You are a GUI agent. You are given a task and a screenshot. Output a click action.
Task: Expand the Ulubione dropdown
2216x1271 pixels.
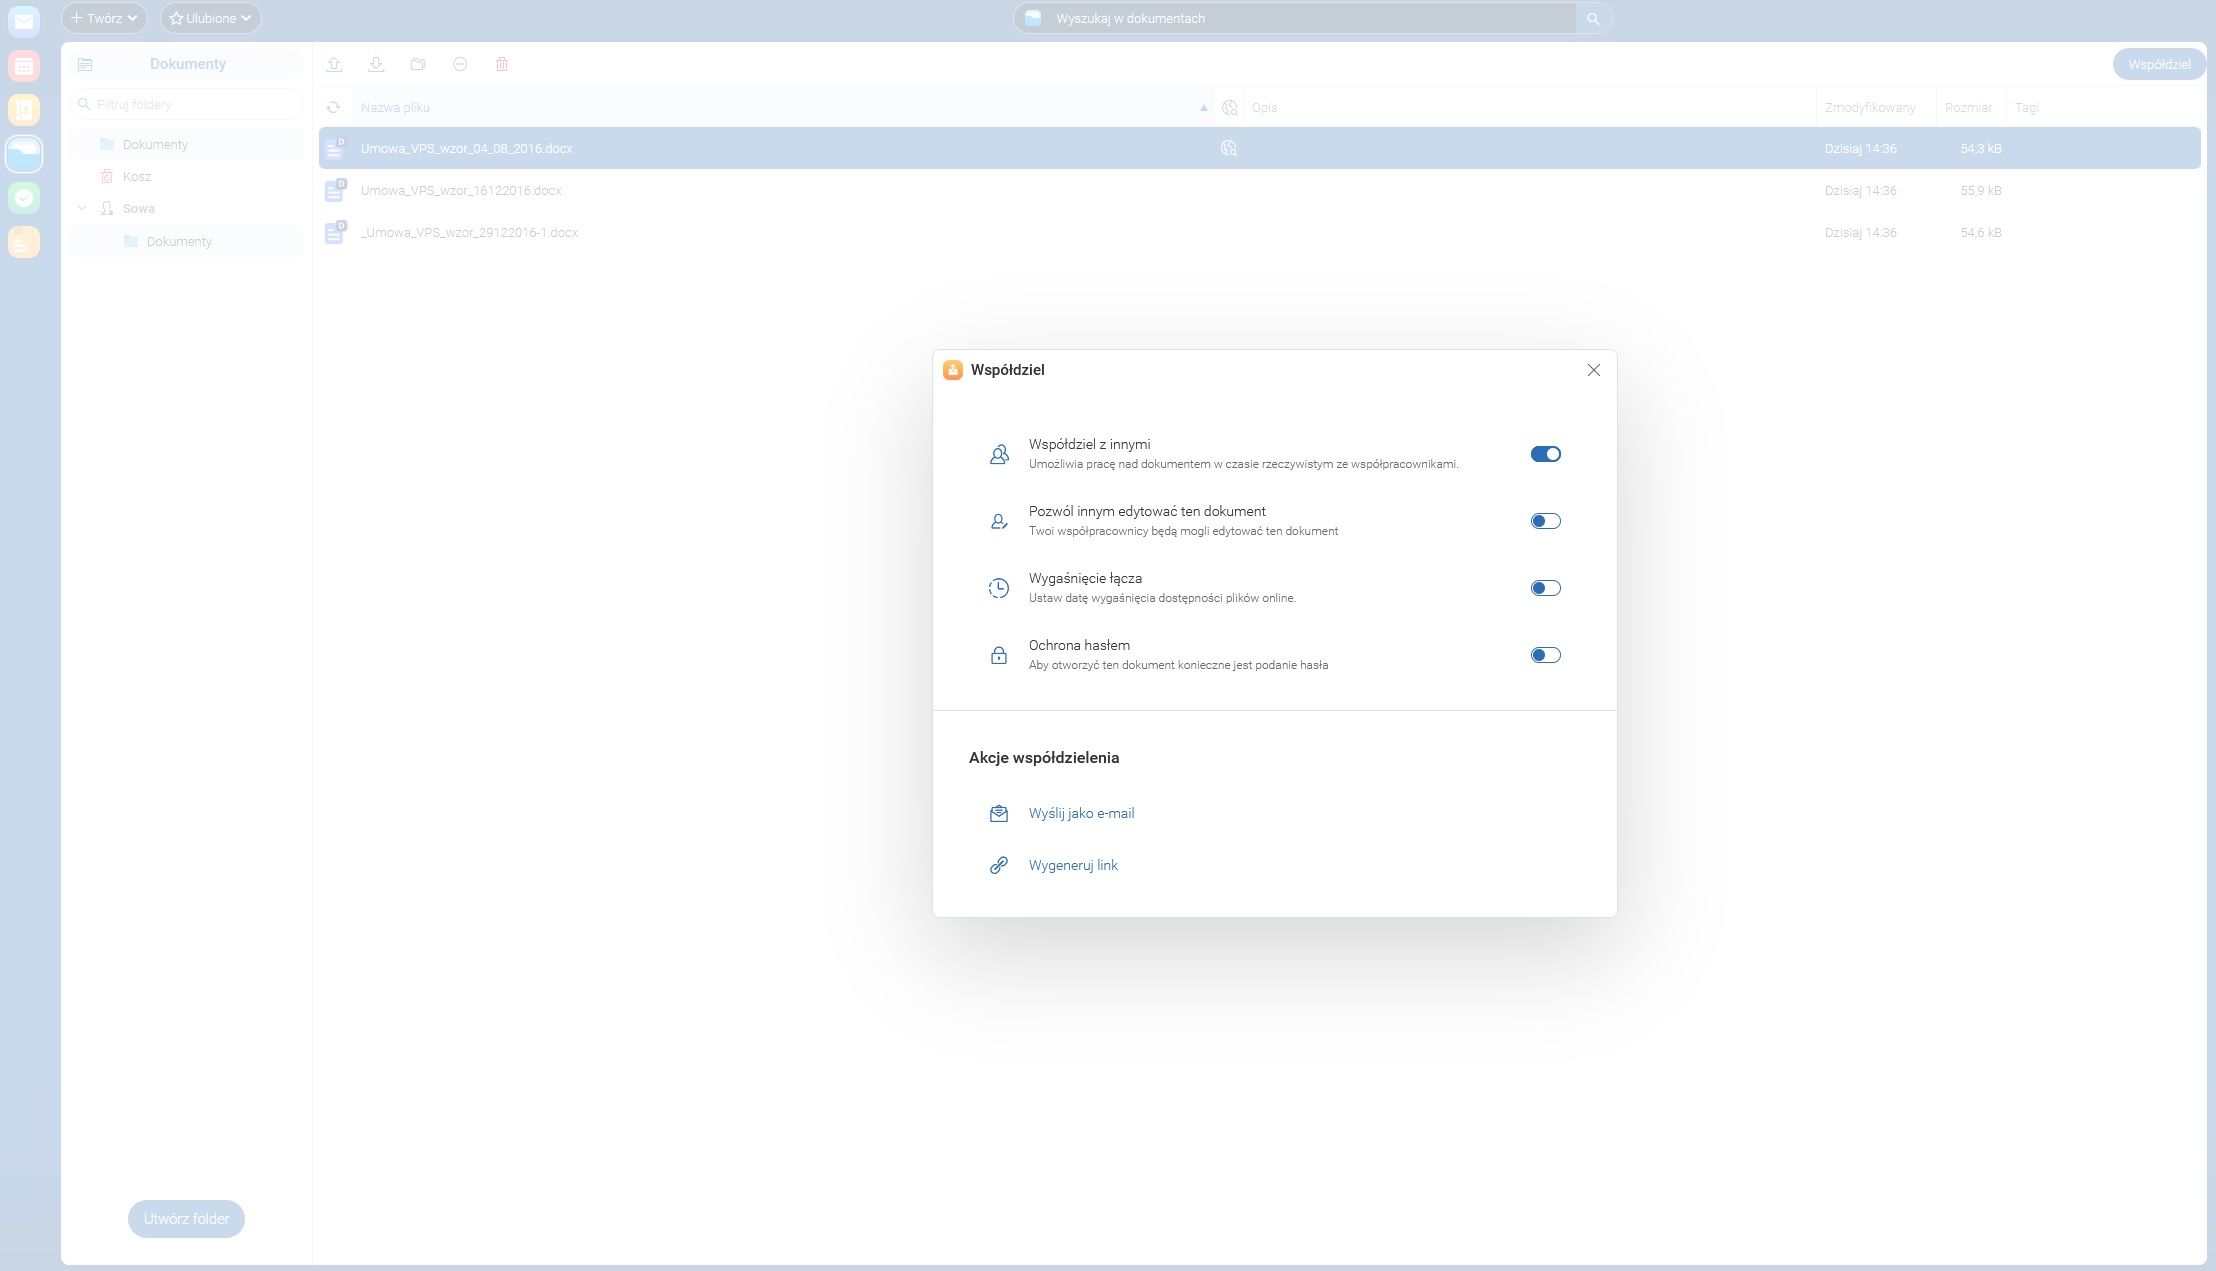tap(210, 18)
